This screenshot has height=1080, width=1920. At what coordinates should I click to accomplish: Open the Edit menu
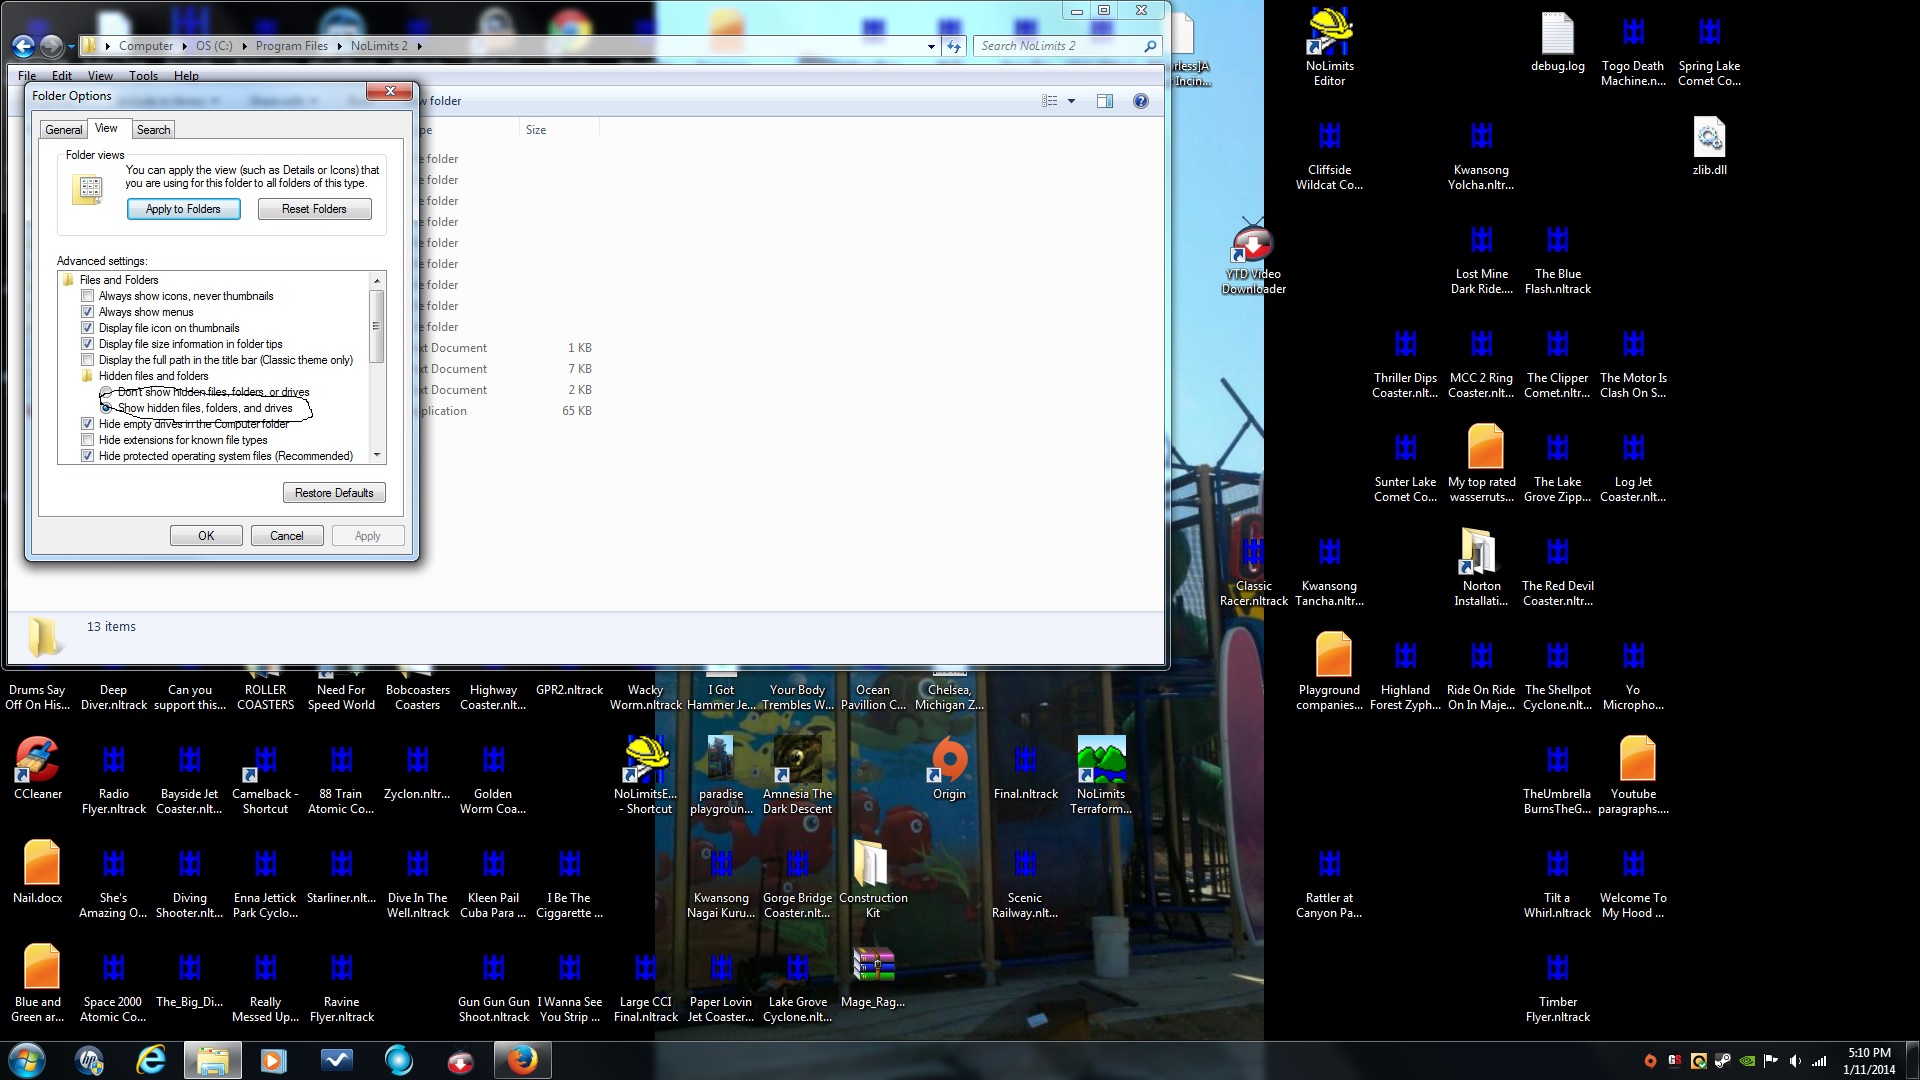[x=62, y=76]
